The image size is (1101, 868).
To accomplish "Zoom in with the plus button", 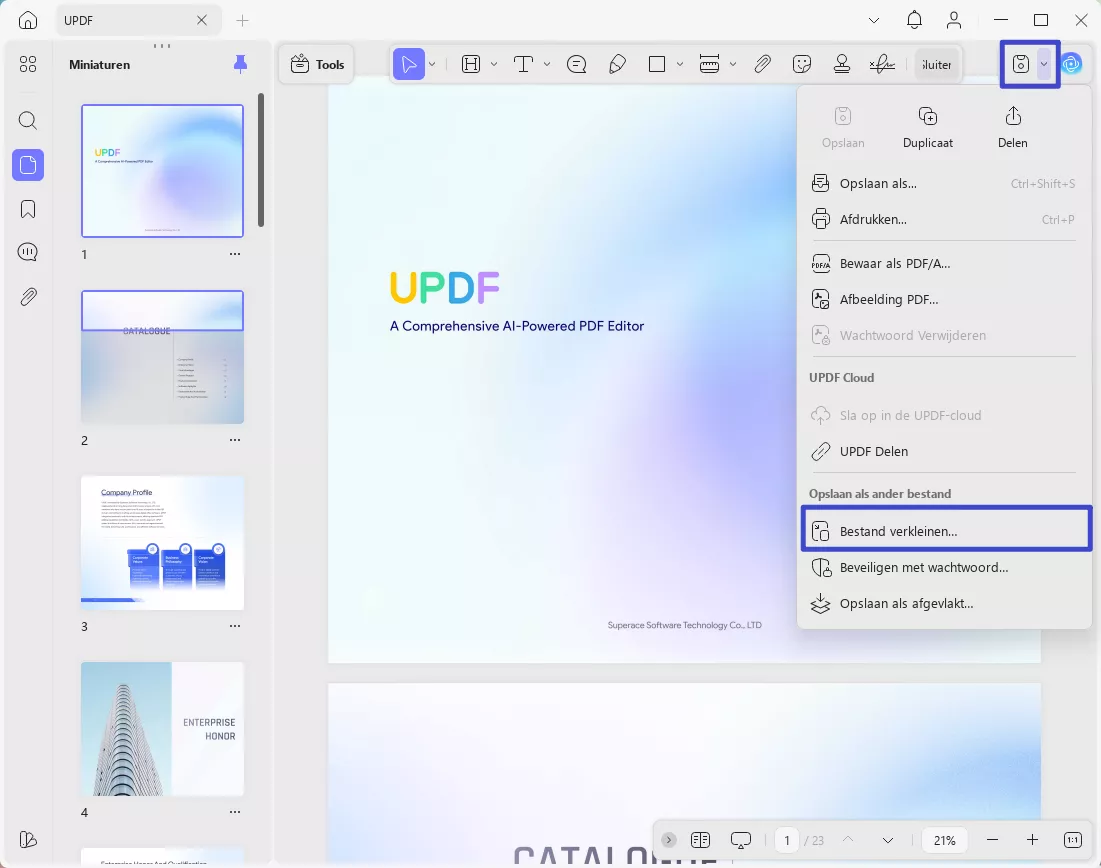I will click(x=1032, y=840).
